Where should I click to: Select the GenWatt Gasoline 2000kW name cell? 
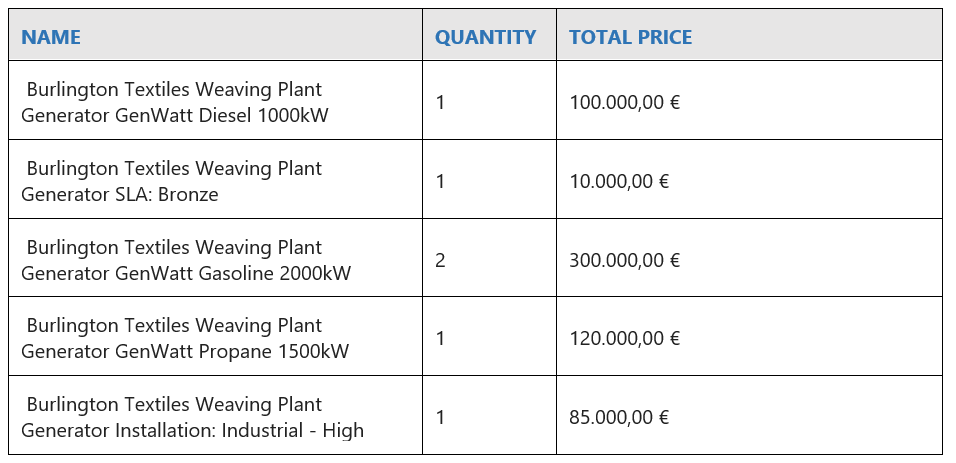[x=186, y=260]
